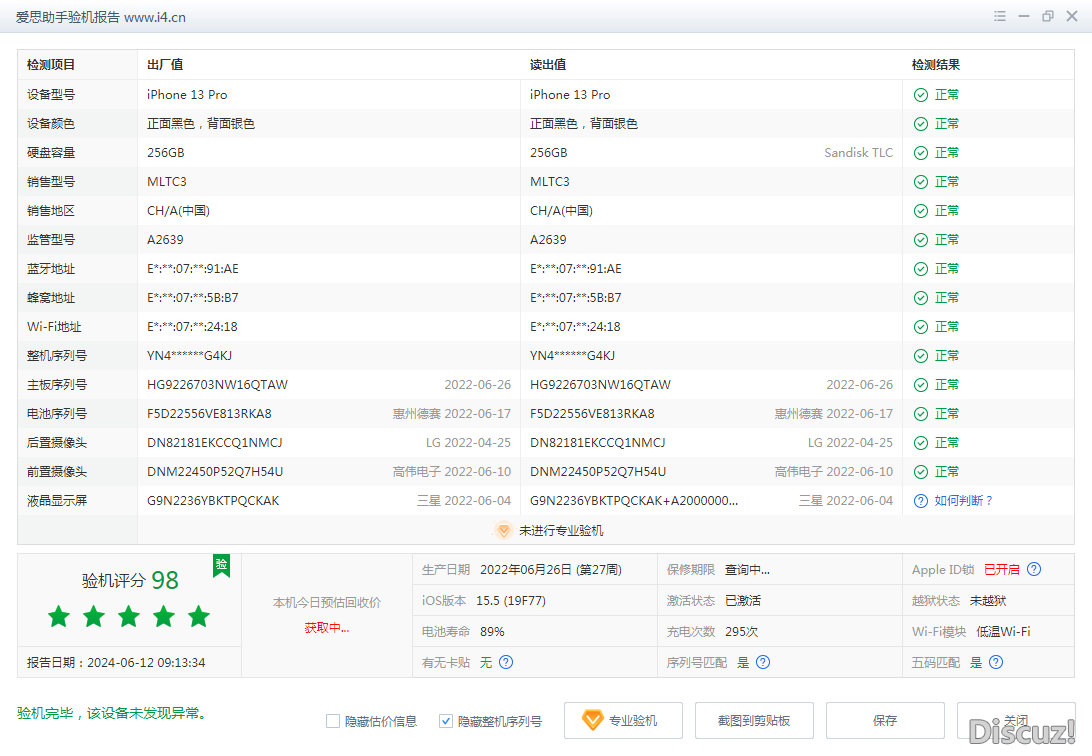Viewport: 1092px width, 756px height.
Task: Select the Sandisk TLC label
Action: pos(858,153)
